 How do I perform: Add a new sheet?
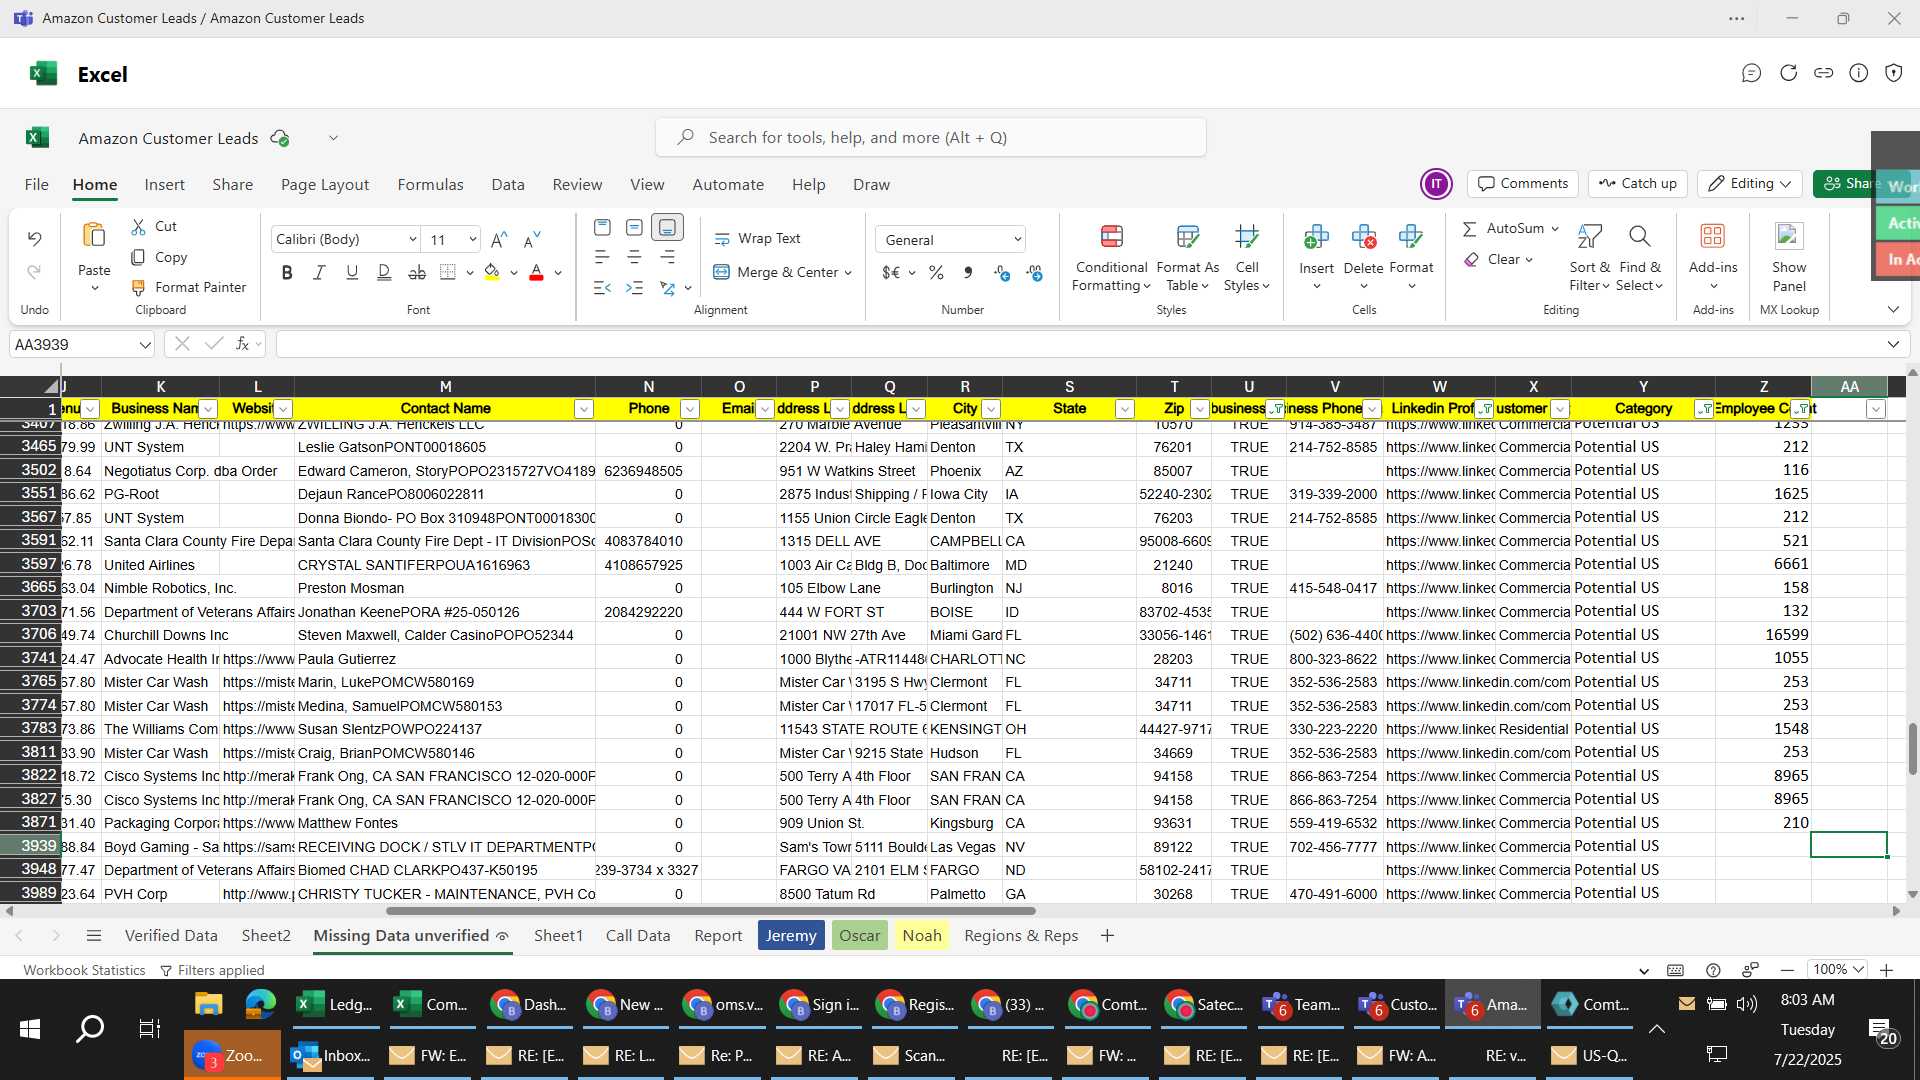[1107, 936]
